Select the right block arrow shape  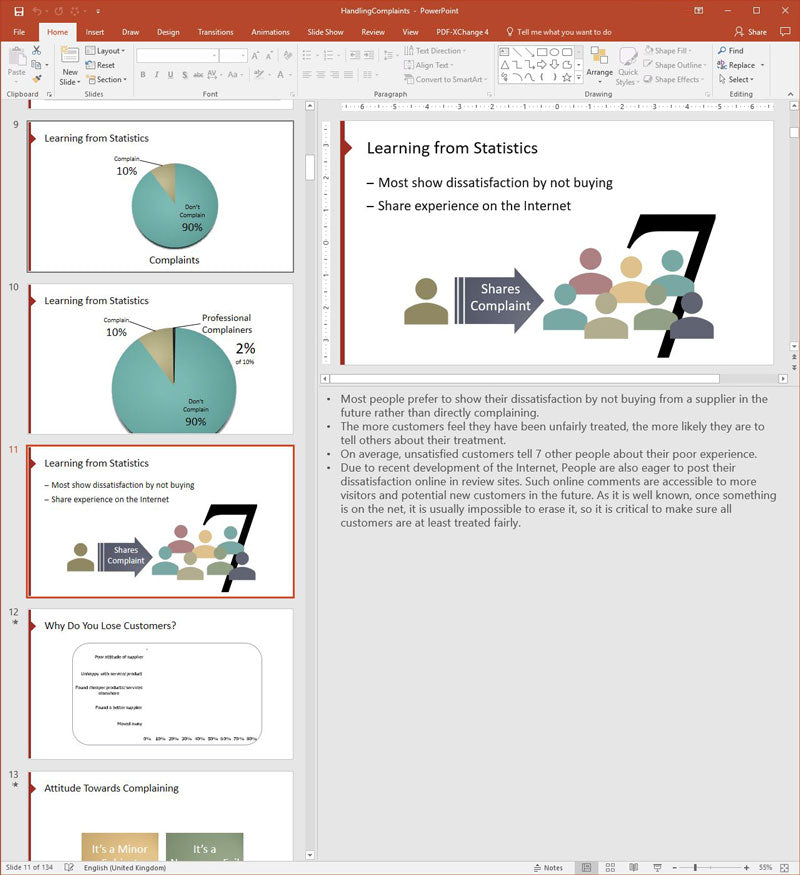tap(542, 65)
